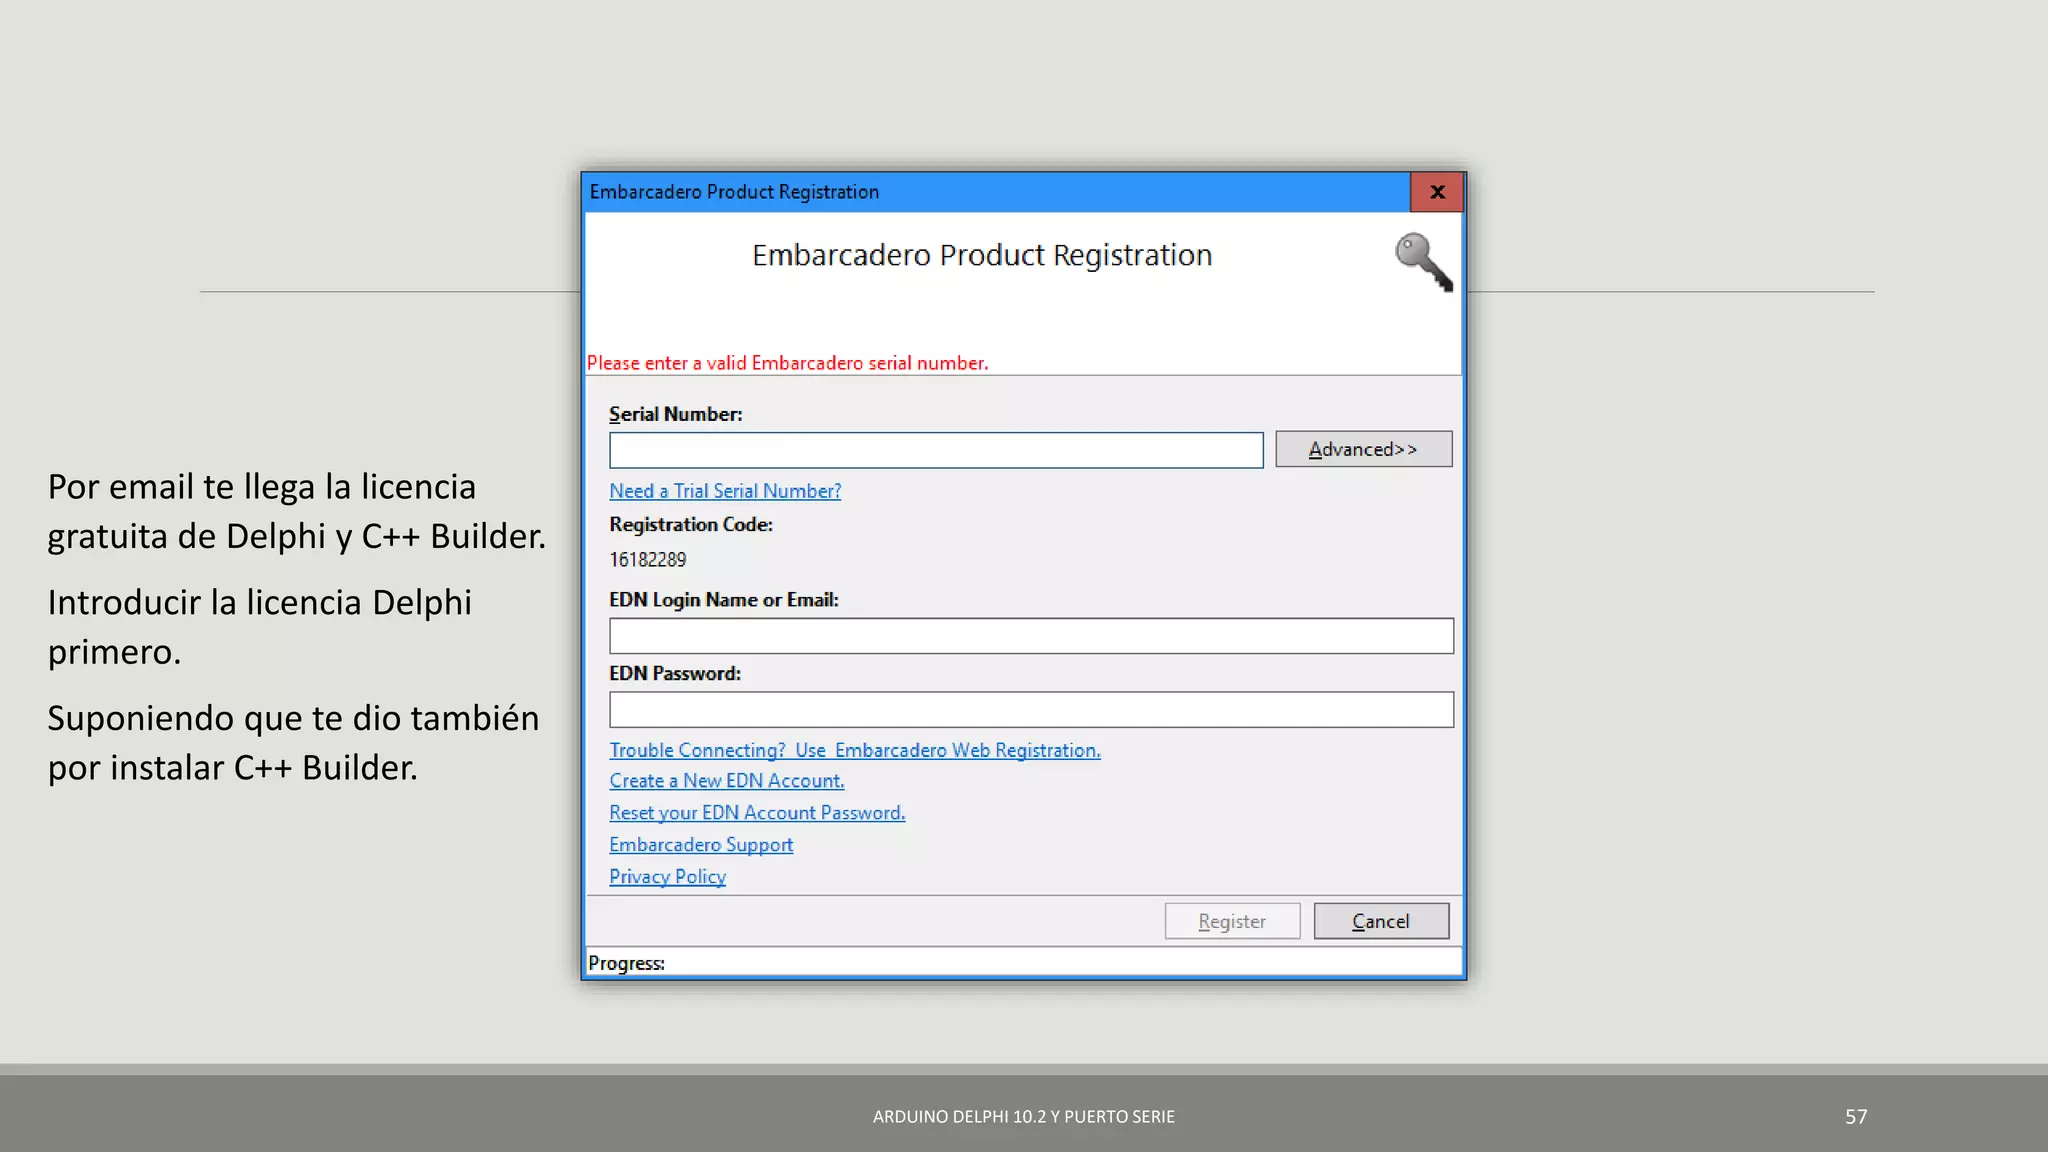The height and width of the screenshot is (1152, 2048).
Task: Focus the EDN Password field
Action: (x=1031, y=710)
